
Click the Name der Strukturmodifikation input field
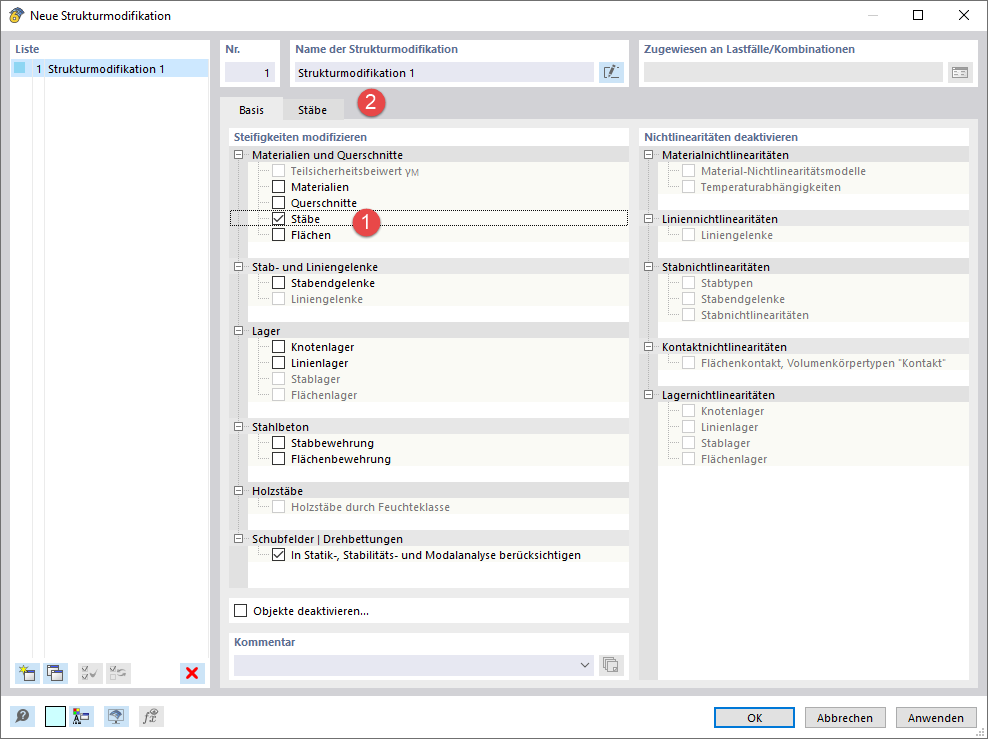click(x=444, y=72)
